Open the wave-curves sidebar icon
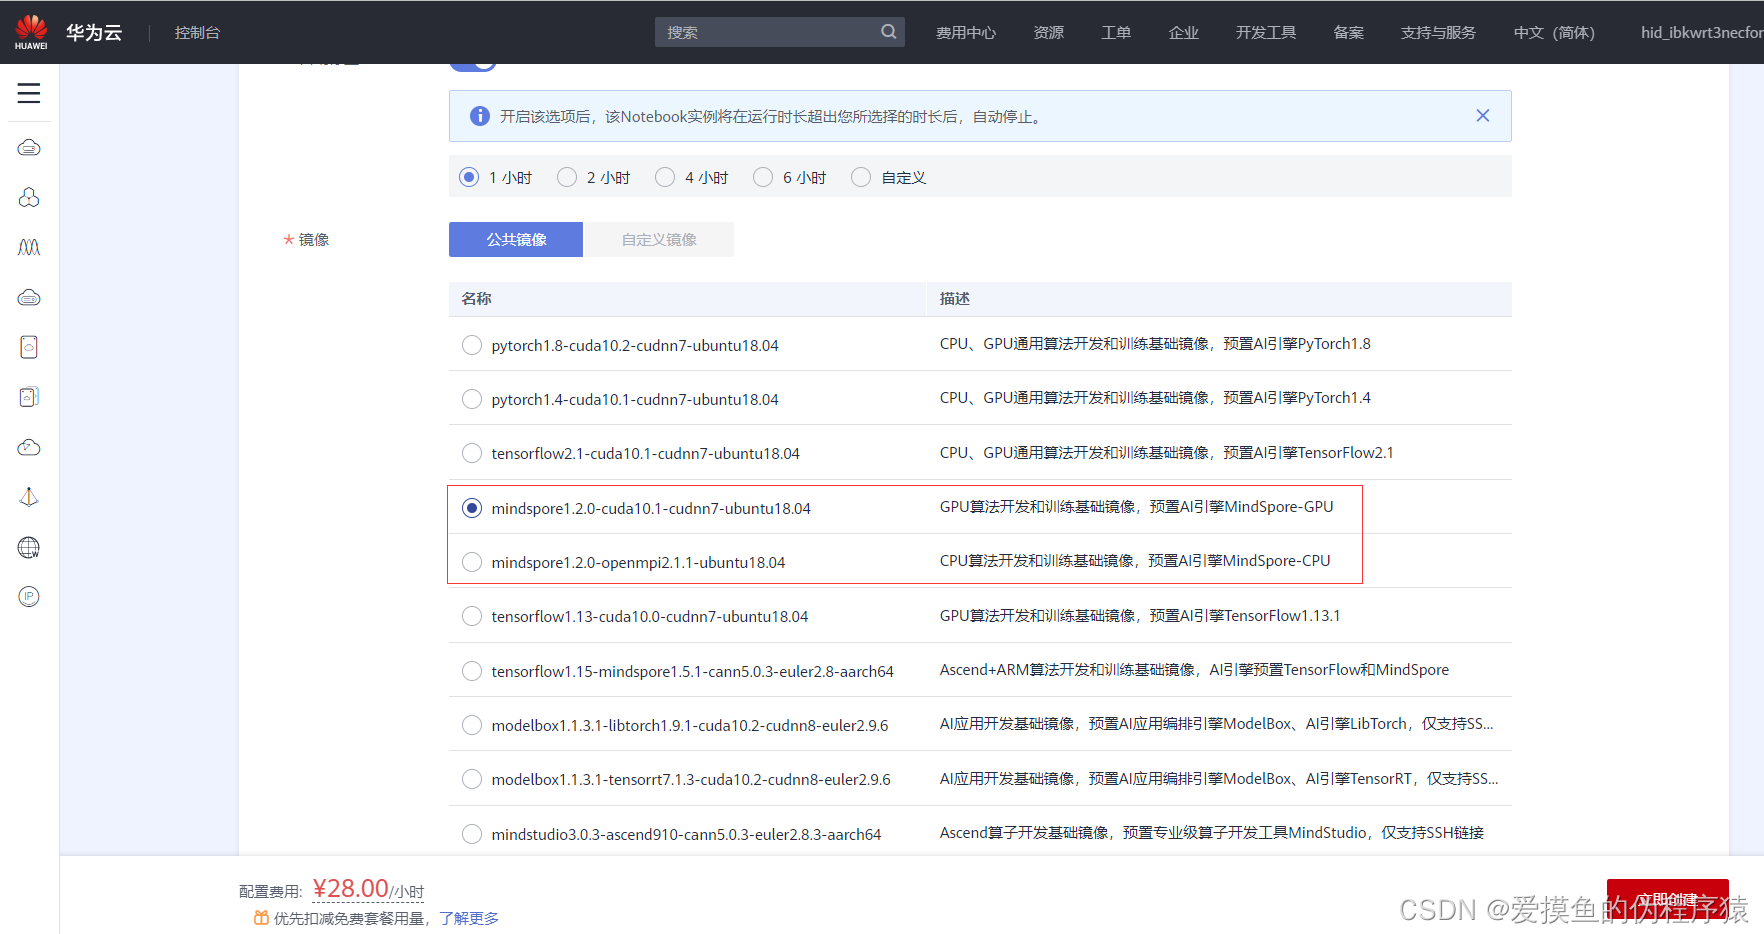 [x=29, y=247]
